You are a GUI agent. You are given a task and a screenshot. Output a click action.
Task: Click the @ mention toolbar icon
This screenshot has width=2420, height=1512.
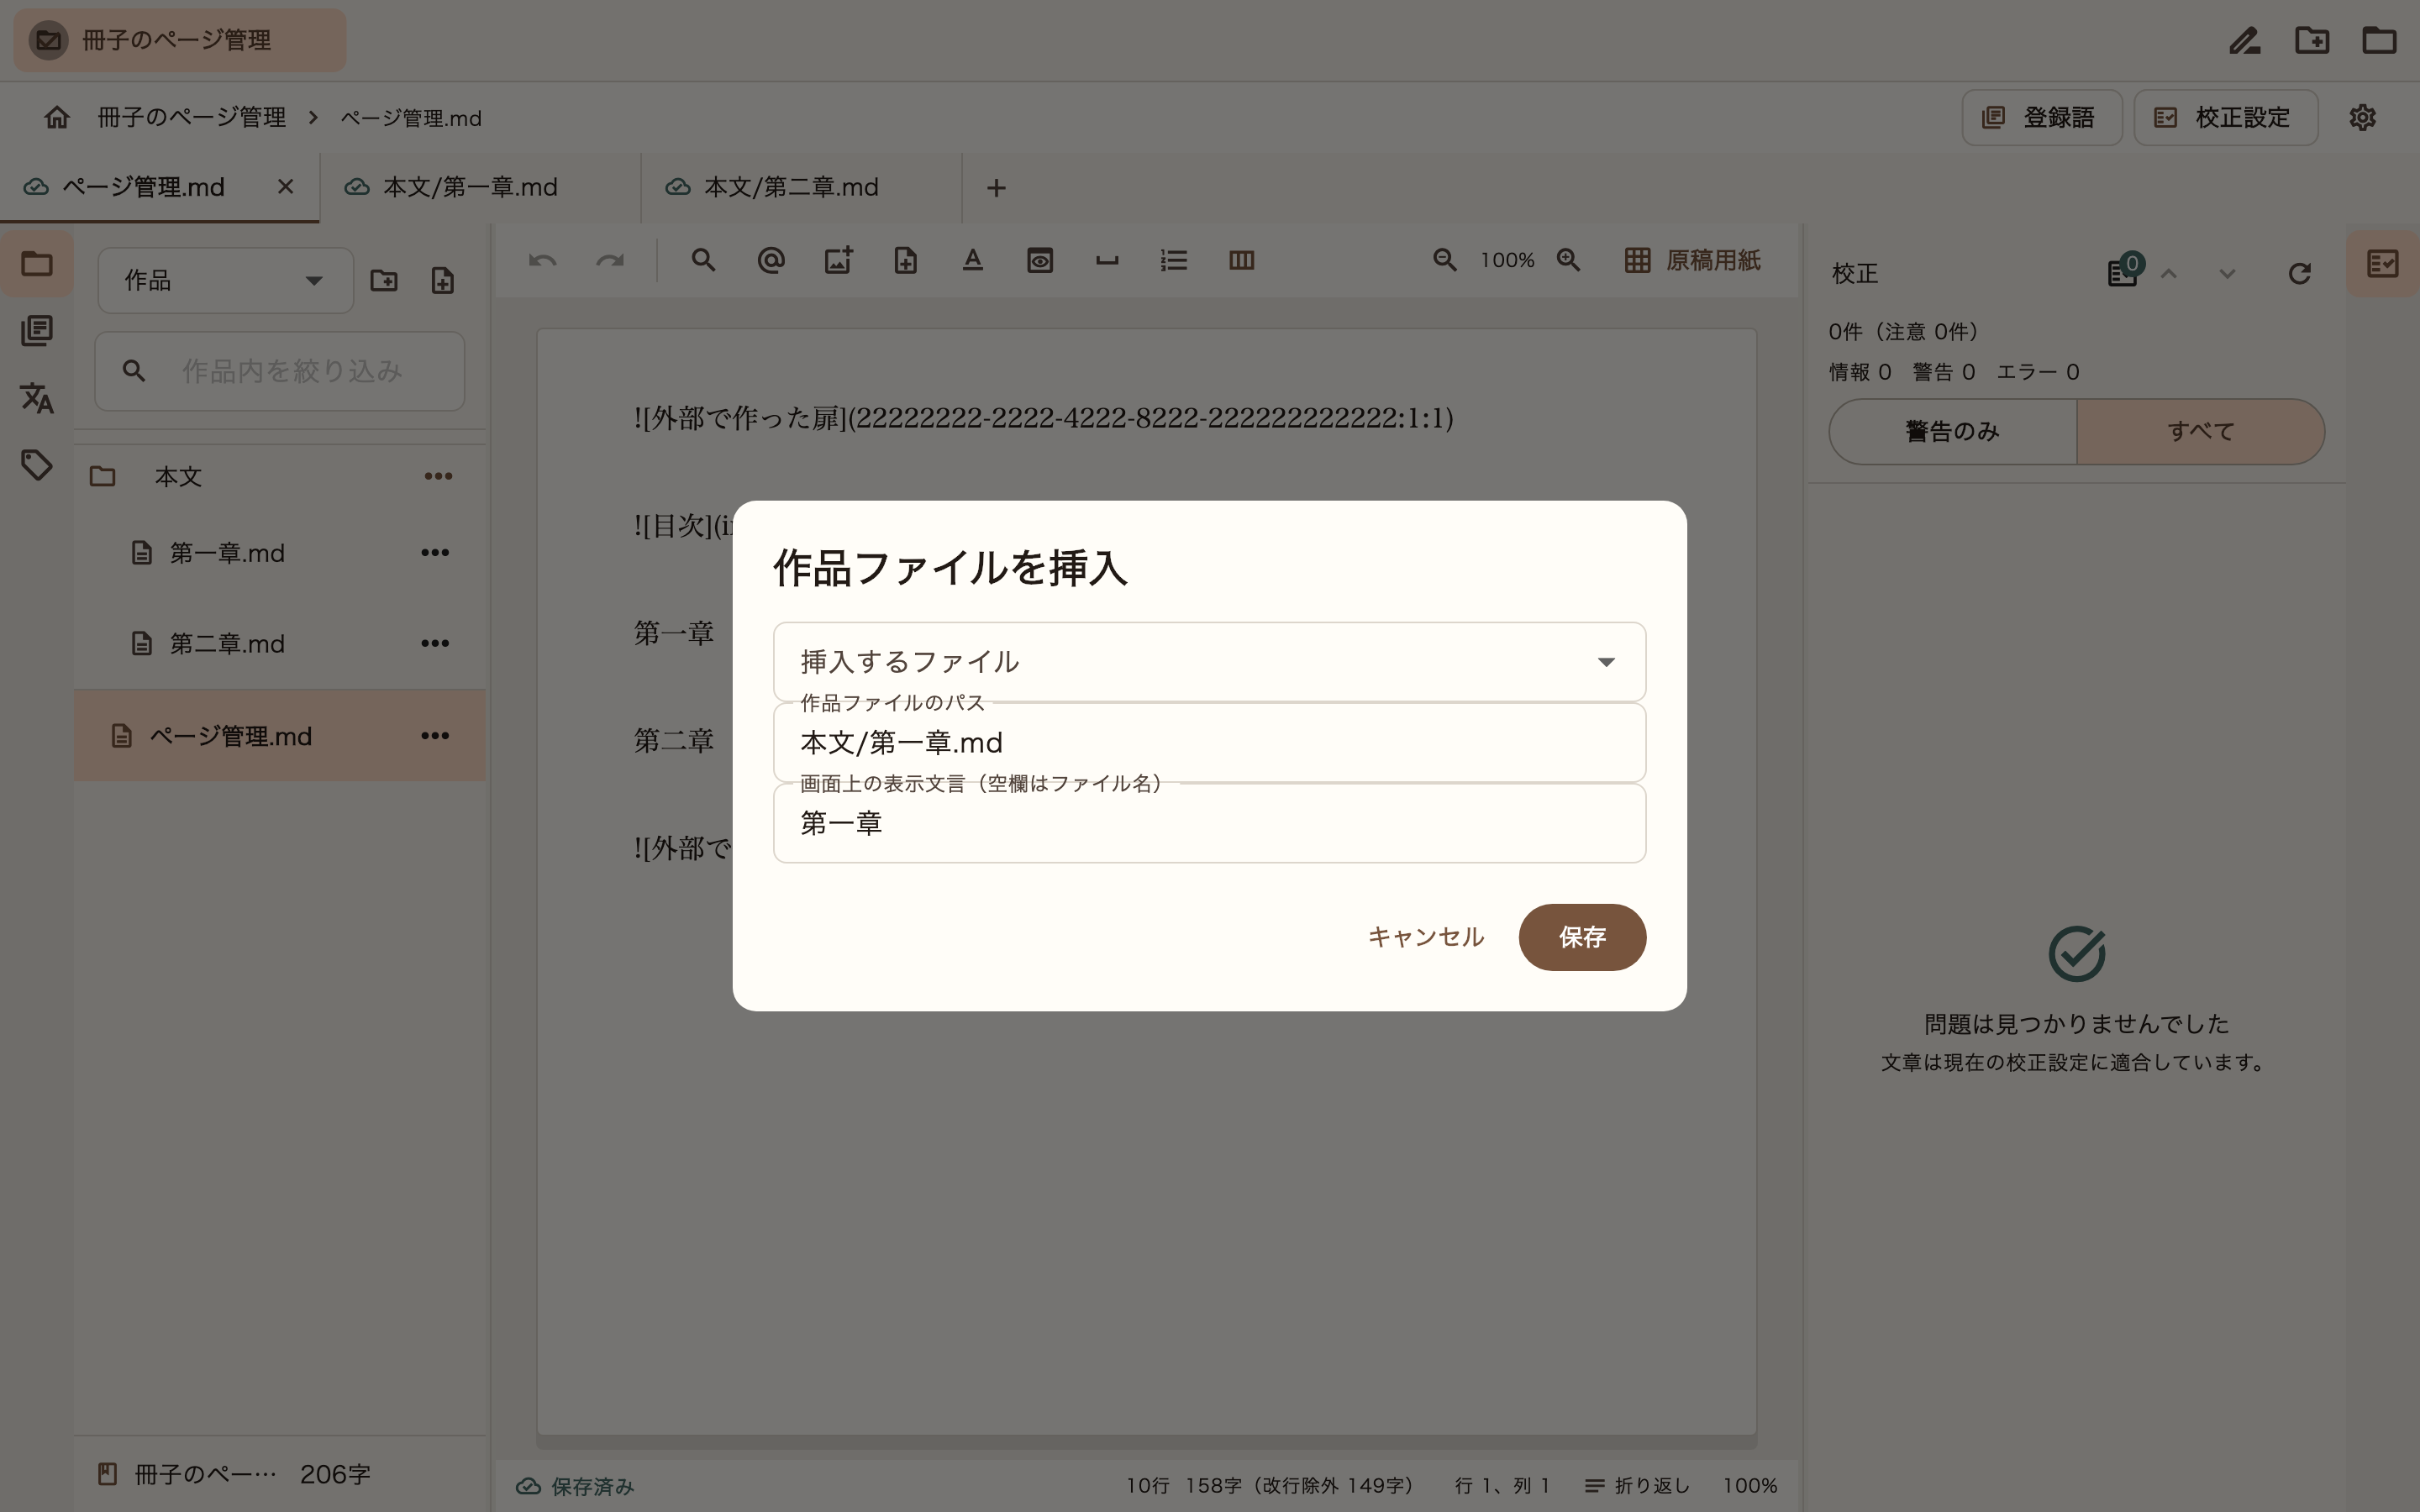click(x=771, y=261)
